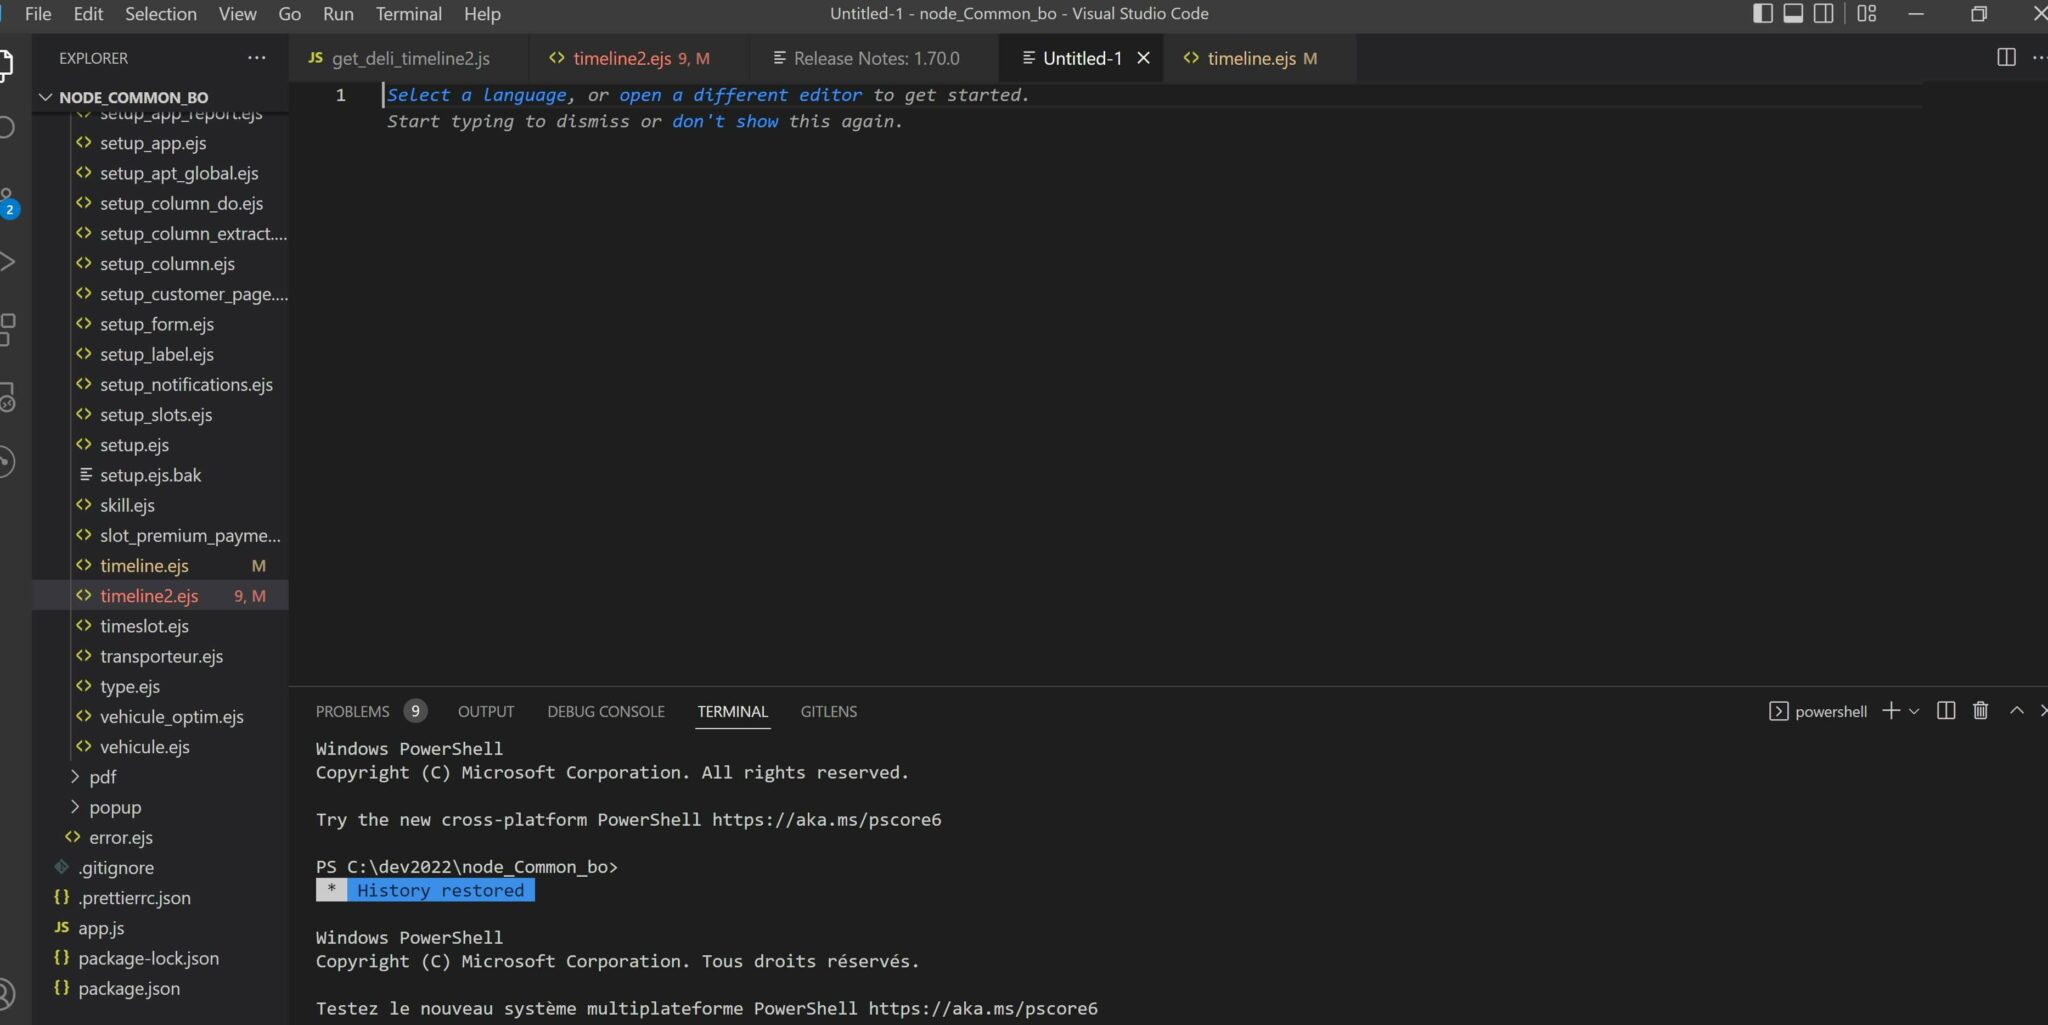Image resolution: width=2048 pixels, height=1025 pixels.
Task: Open the Source Control view
Action: point(10,195)
